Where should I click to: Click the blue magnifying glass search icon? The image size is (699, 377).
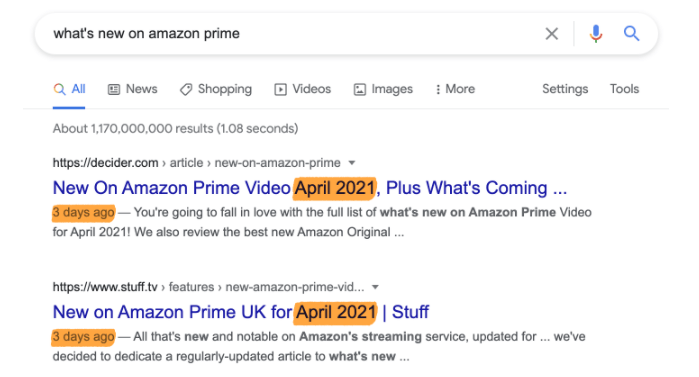click(x=631, y=33)
